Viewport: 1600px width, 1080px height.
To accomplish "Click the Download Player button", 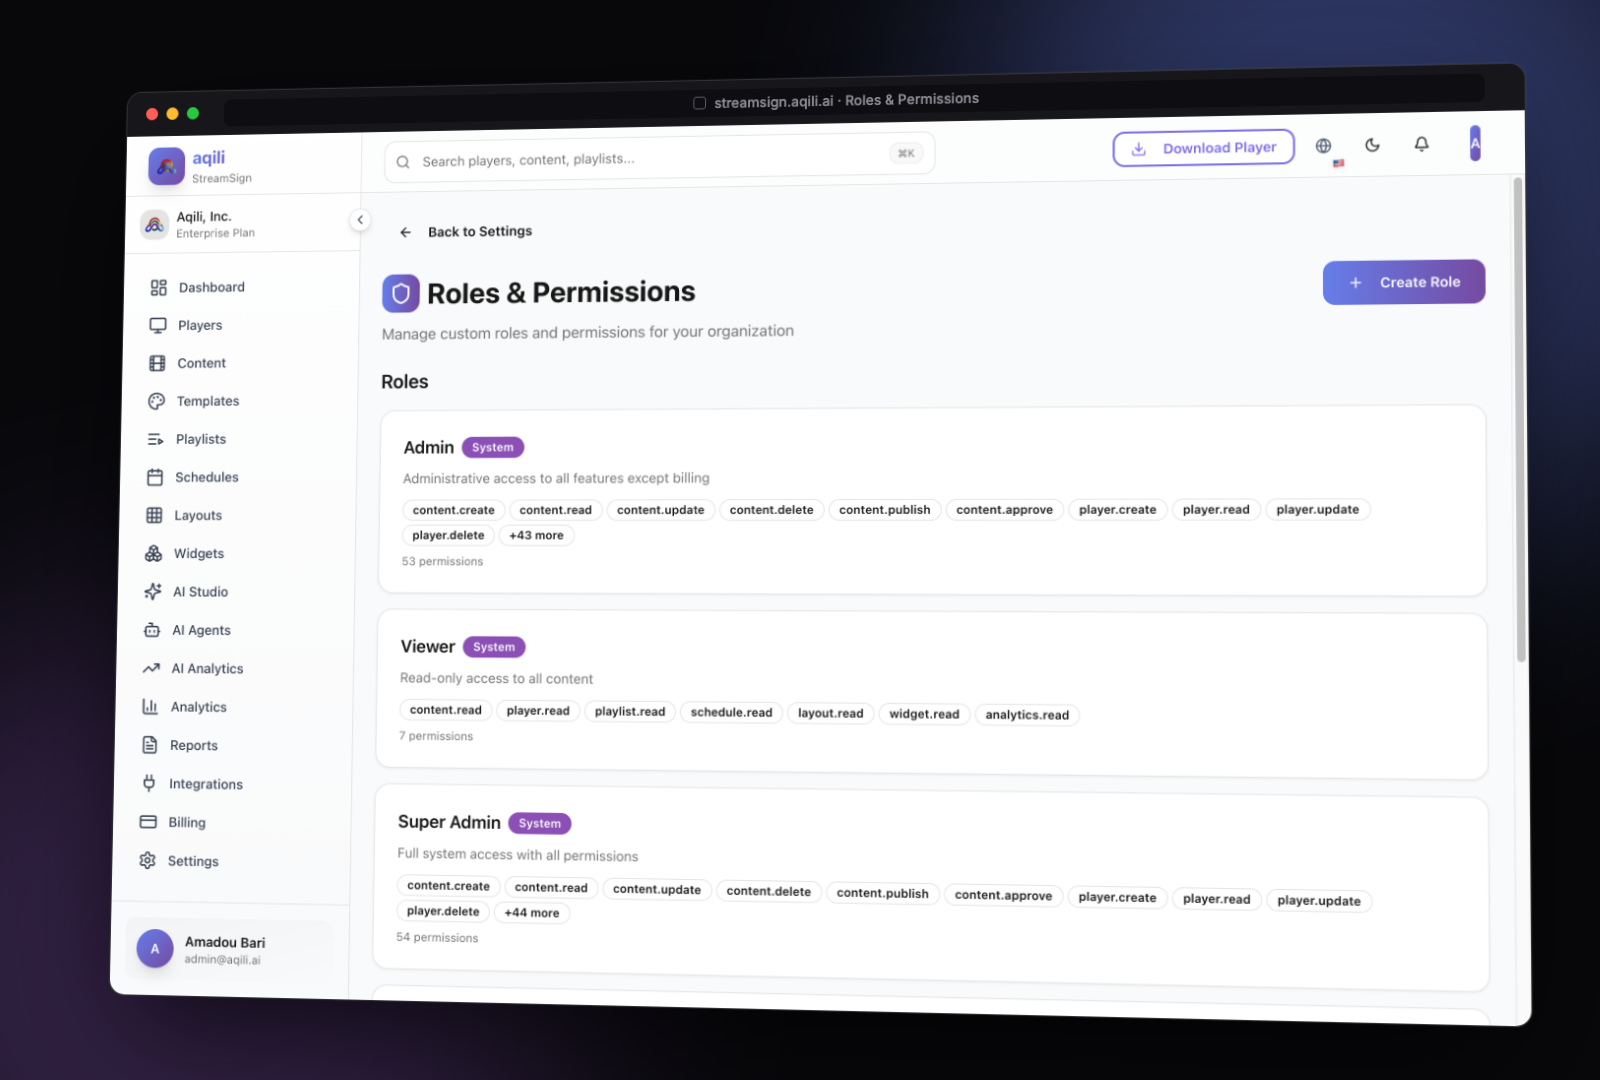I will tap(1204, 148).
